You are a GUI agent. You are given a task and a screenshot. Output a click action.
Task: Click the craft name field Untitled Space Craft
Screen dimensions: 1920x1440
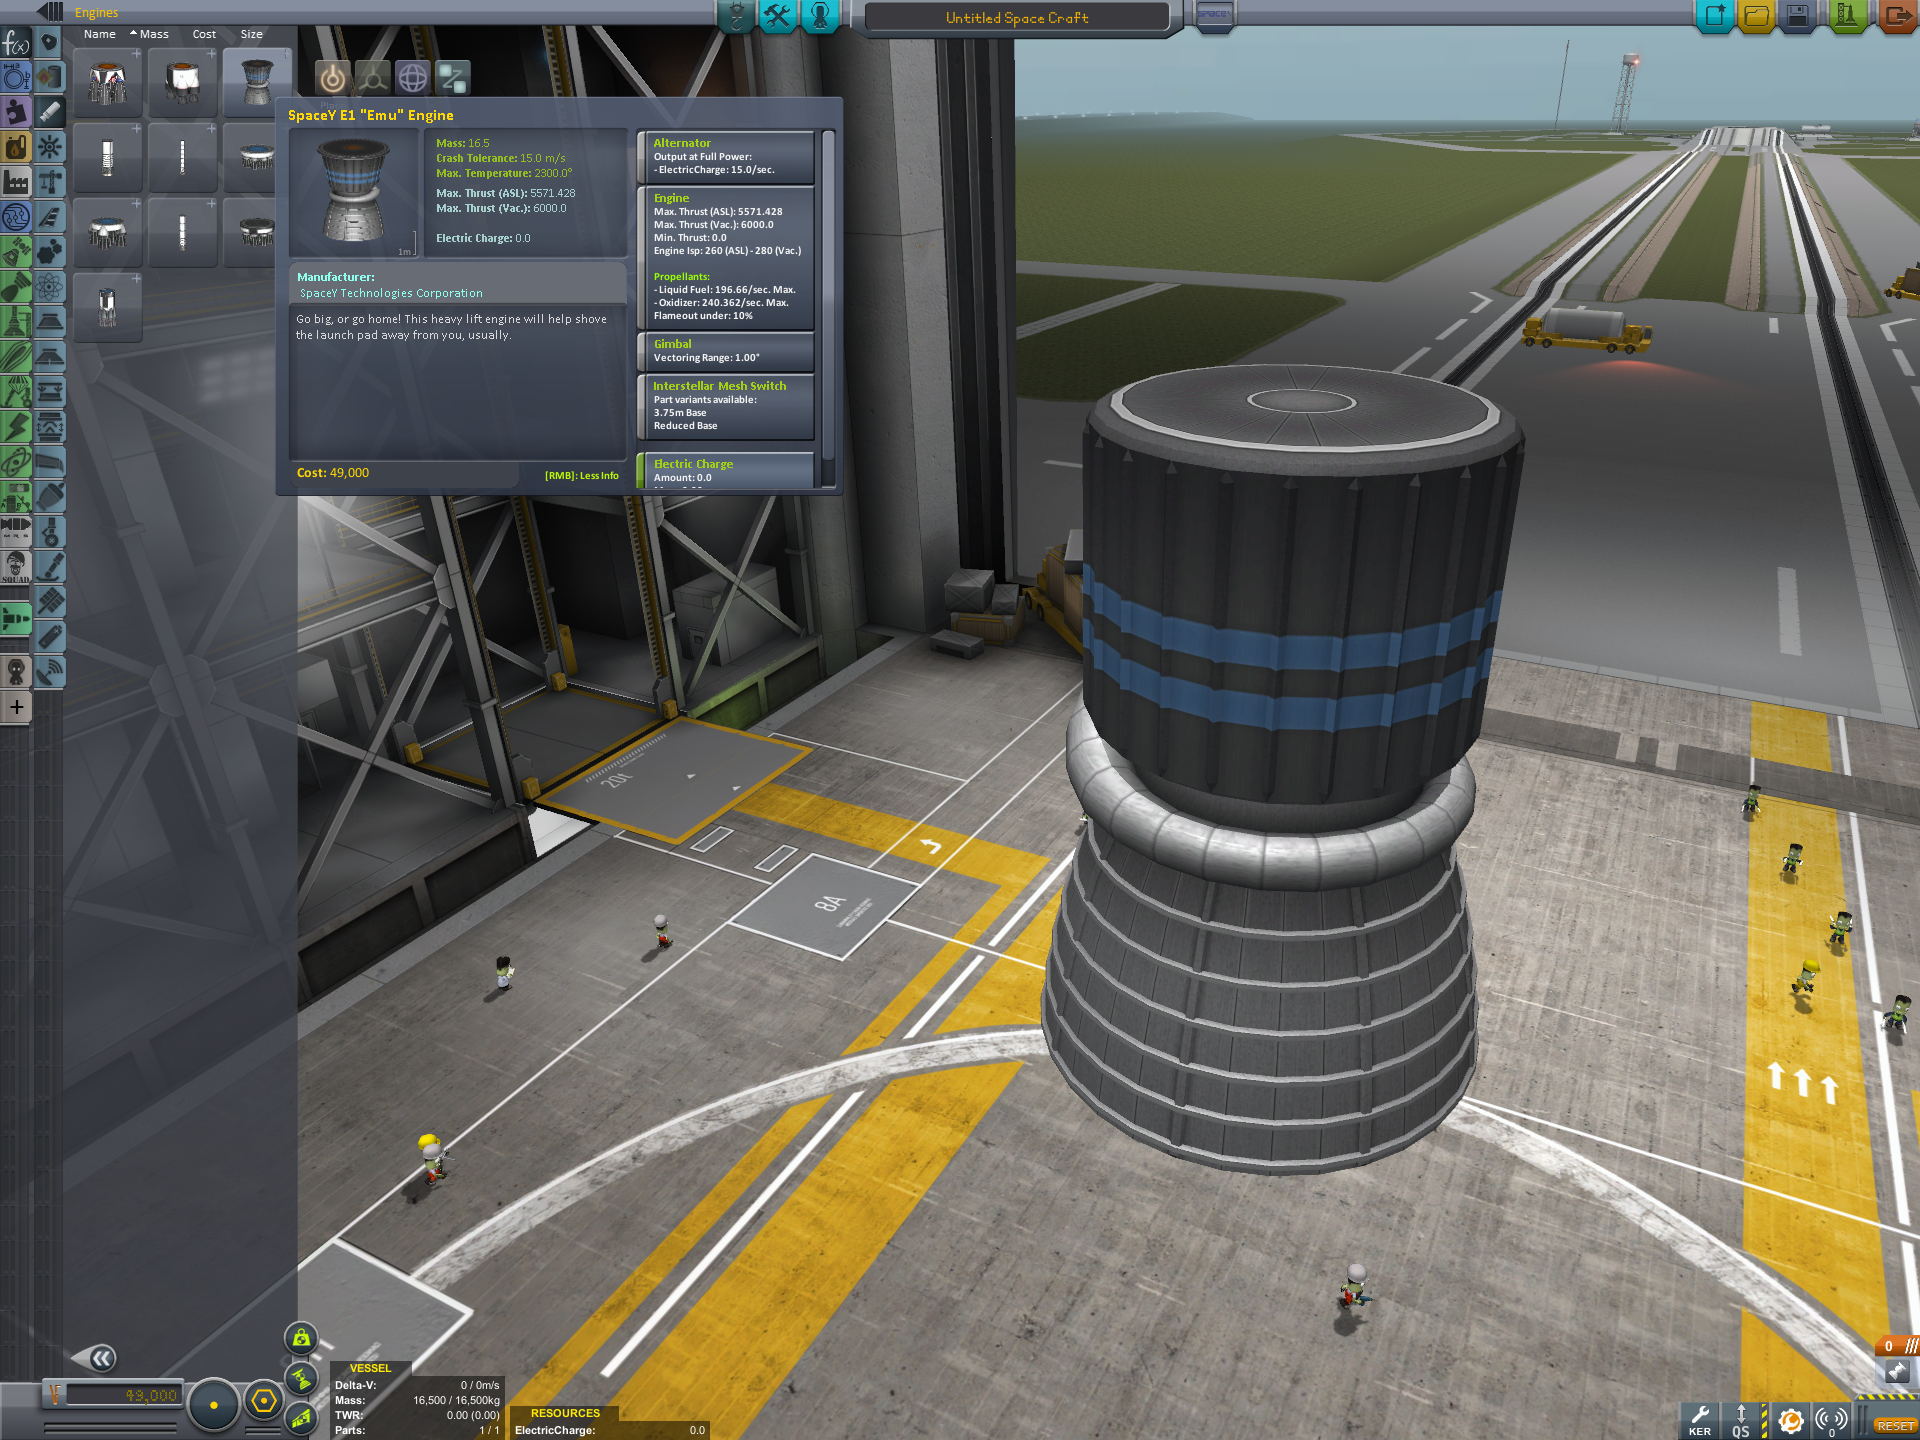click(x=1017, y=17)
